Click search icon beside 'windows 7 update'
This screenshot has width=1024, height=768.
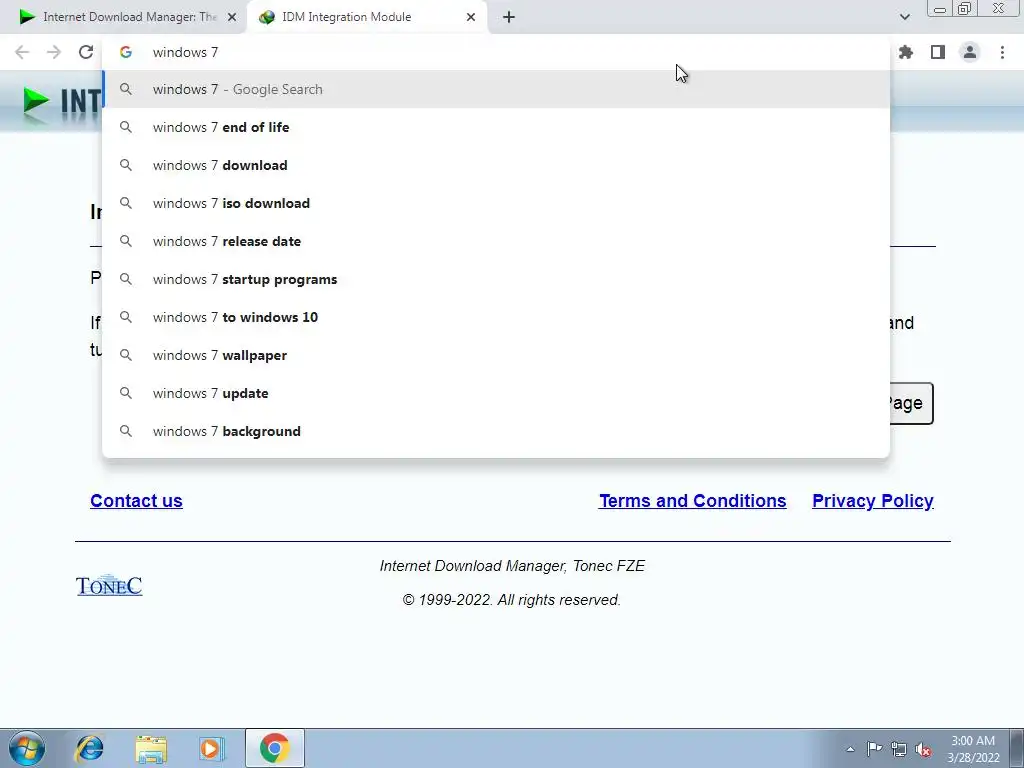pyautogui.click(x=125, y=393)
